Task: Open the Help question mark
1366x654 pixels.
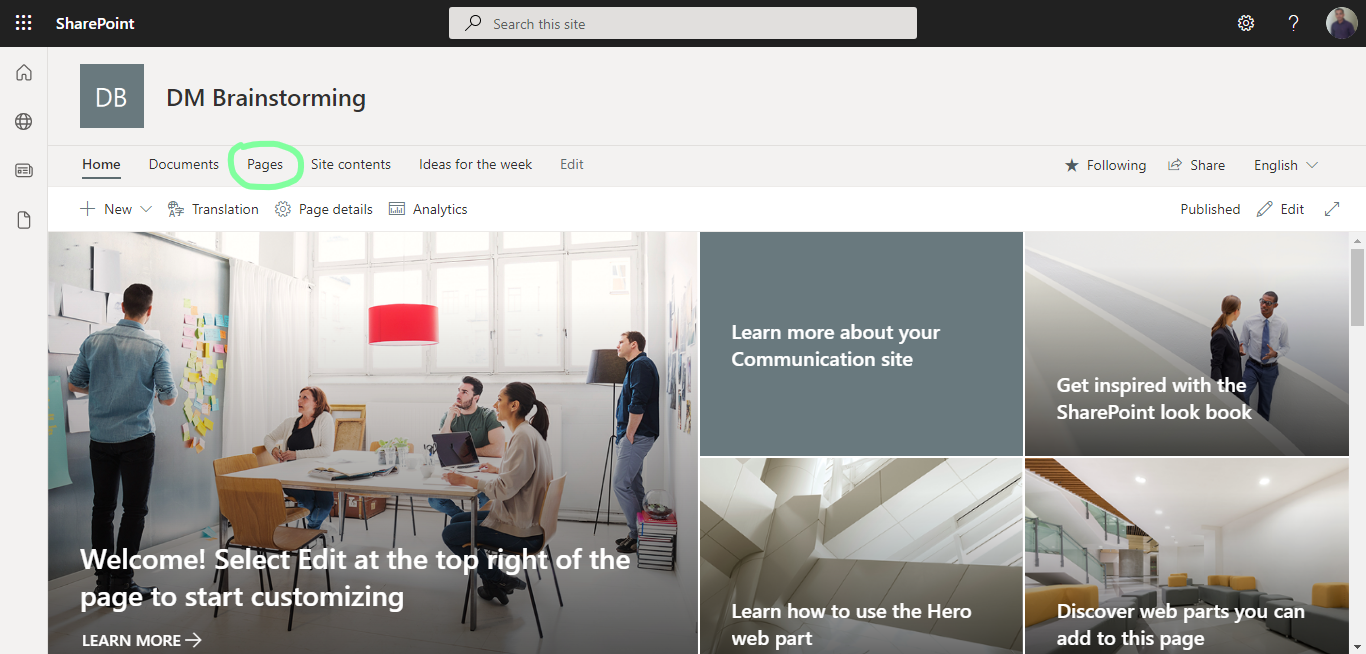Action: (1293, 22)
